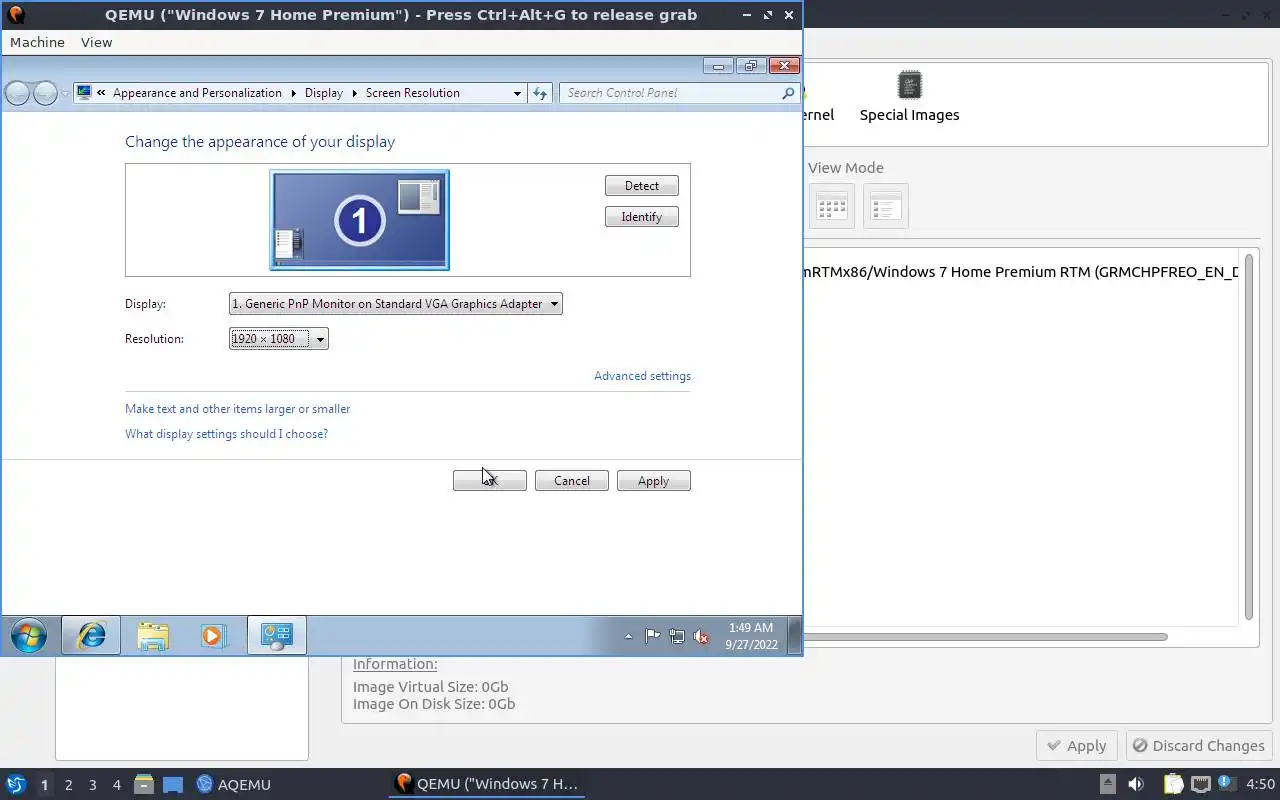Select the QEMU Windows 7 taskbar entry
Image resolution: width=1280 pixels, height=800 pixels.
point(487,784)
